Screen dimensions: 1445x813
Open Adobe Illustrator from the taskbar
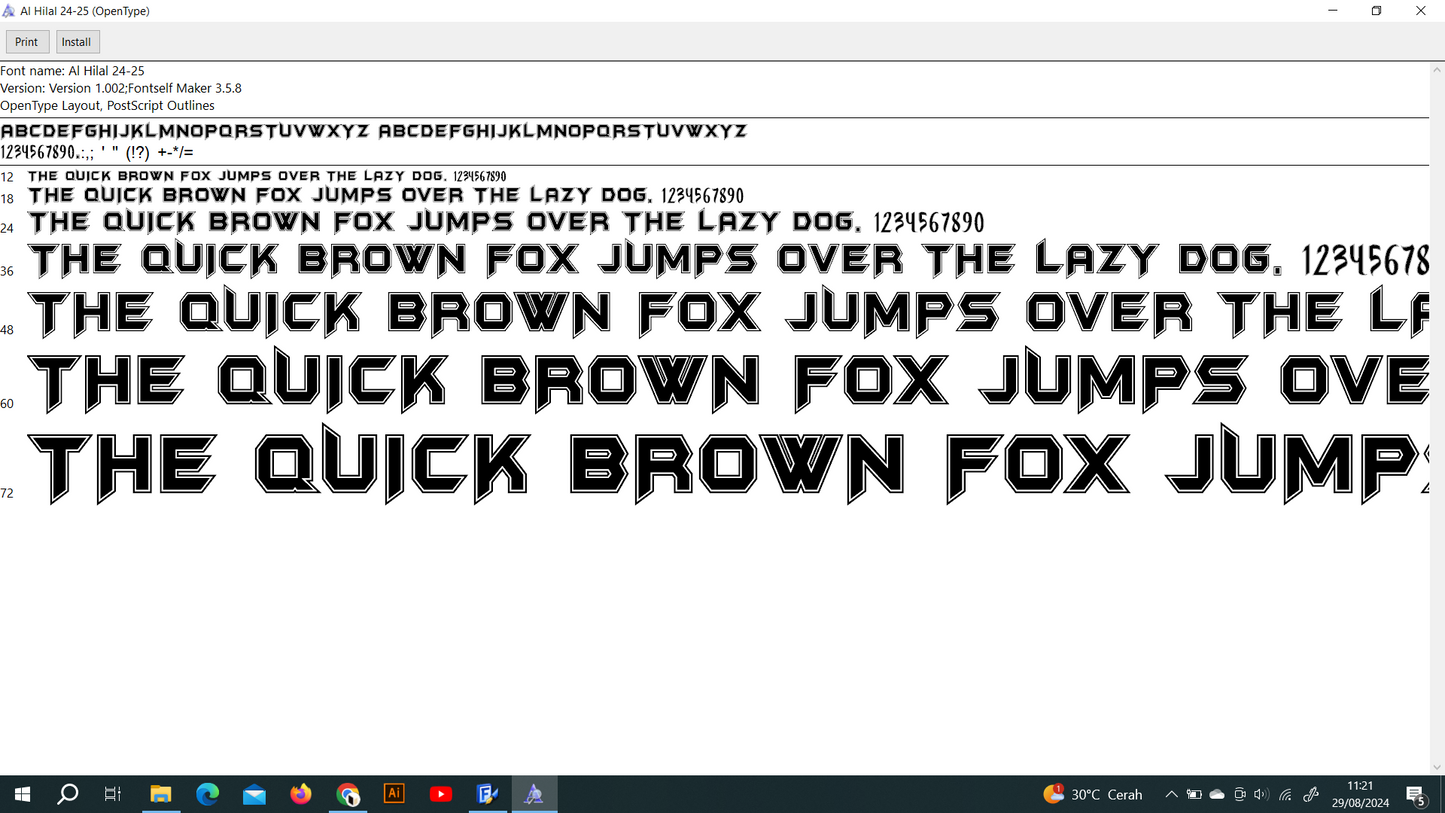(x=394, y=794)
